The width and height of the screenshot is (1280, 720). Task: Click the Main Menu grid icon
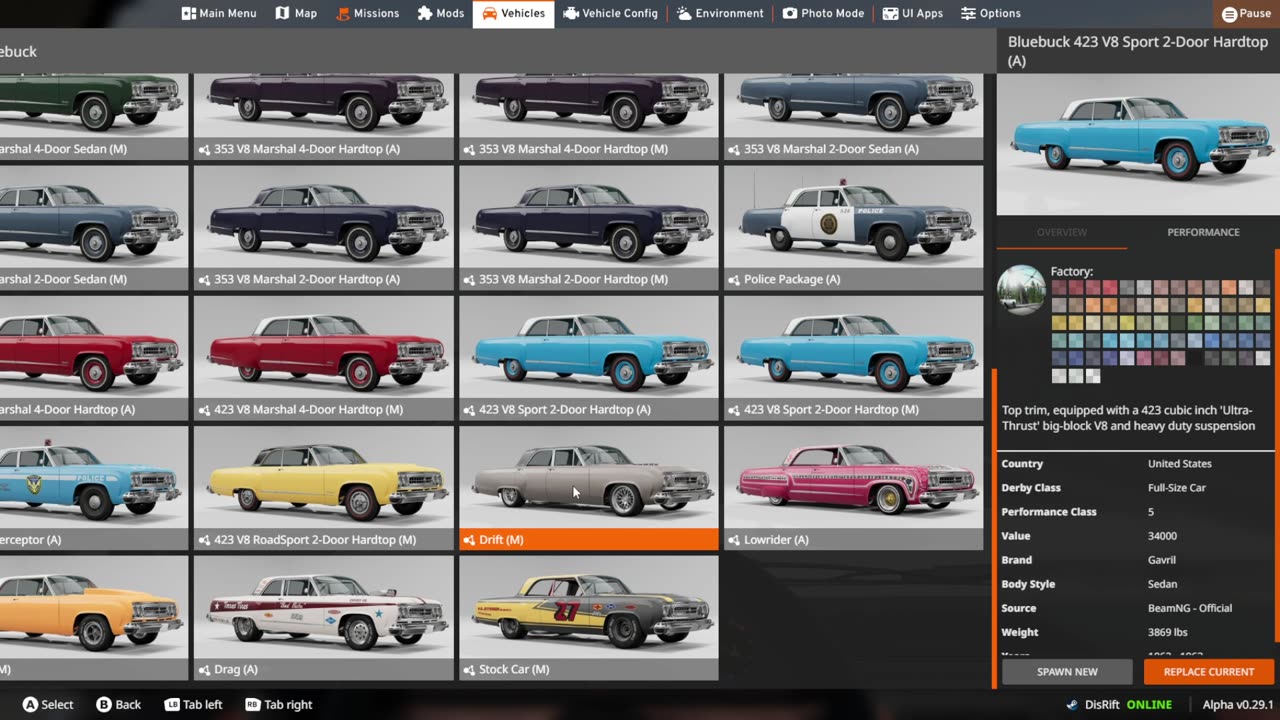tap(188, 14)
